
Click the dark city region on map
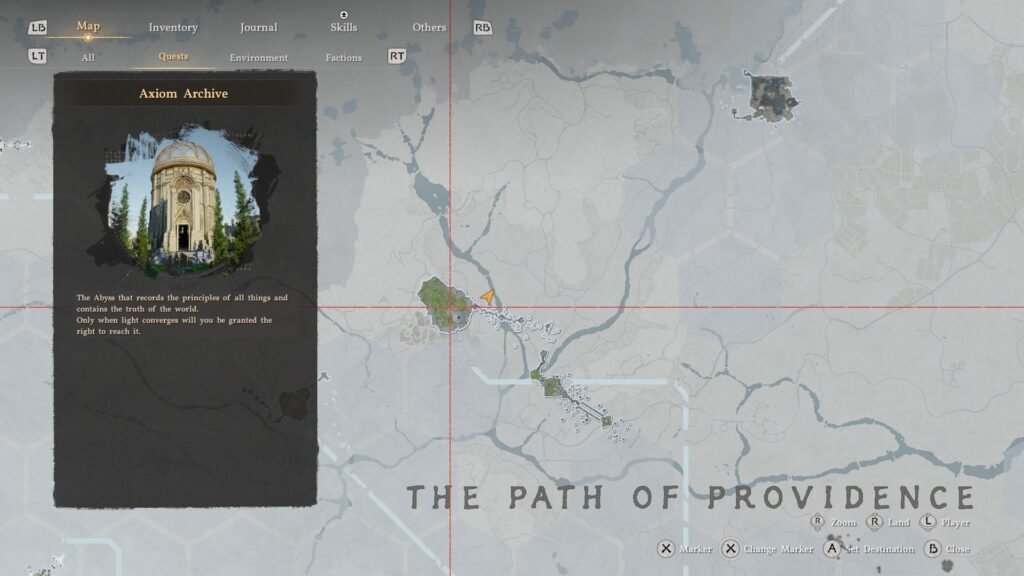pos(771,98)
